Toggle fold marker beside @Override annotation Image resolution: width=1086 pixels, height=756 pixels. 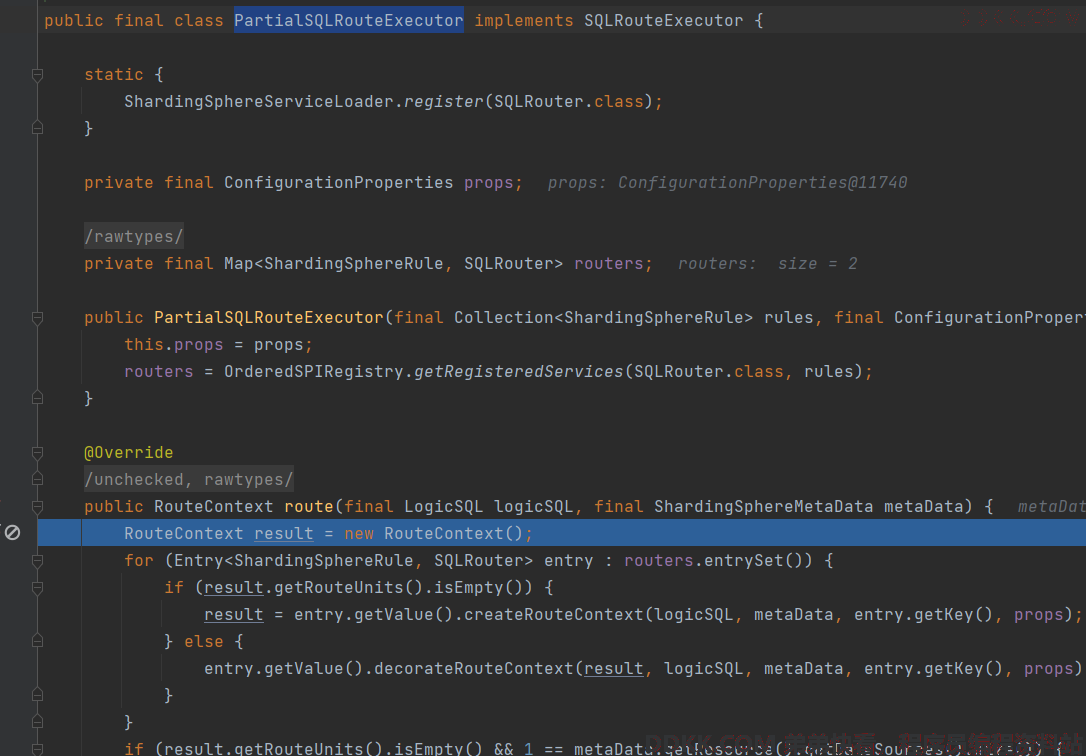point(37,453)
